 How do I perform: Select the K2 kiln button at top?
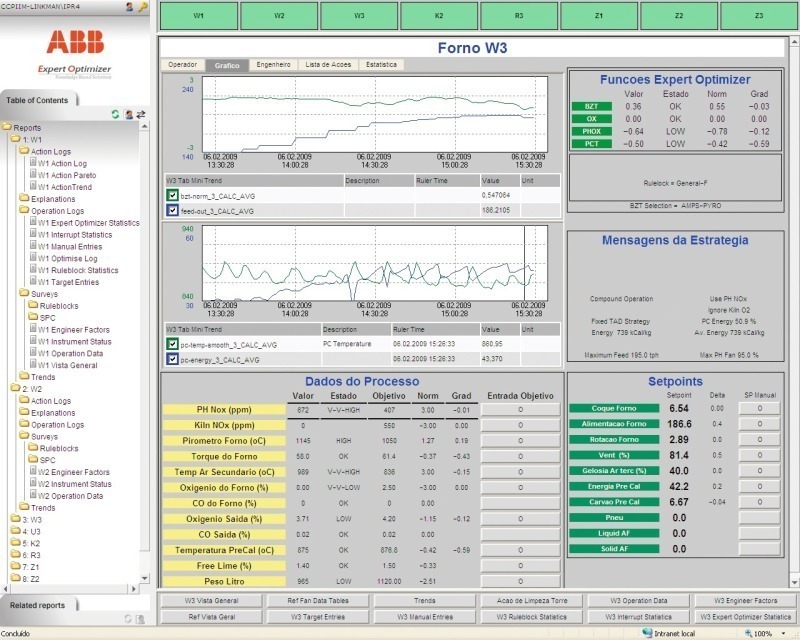(x=439, y=17)
